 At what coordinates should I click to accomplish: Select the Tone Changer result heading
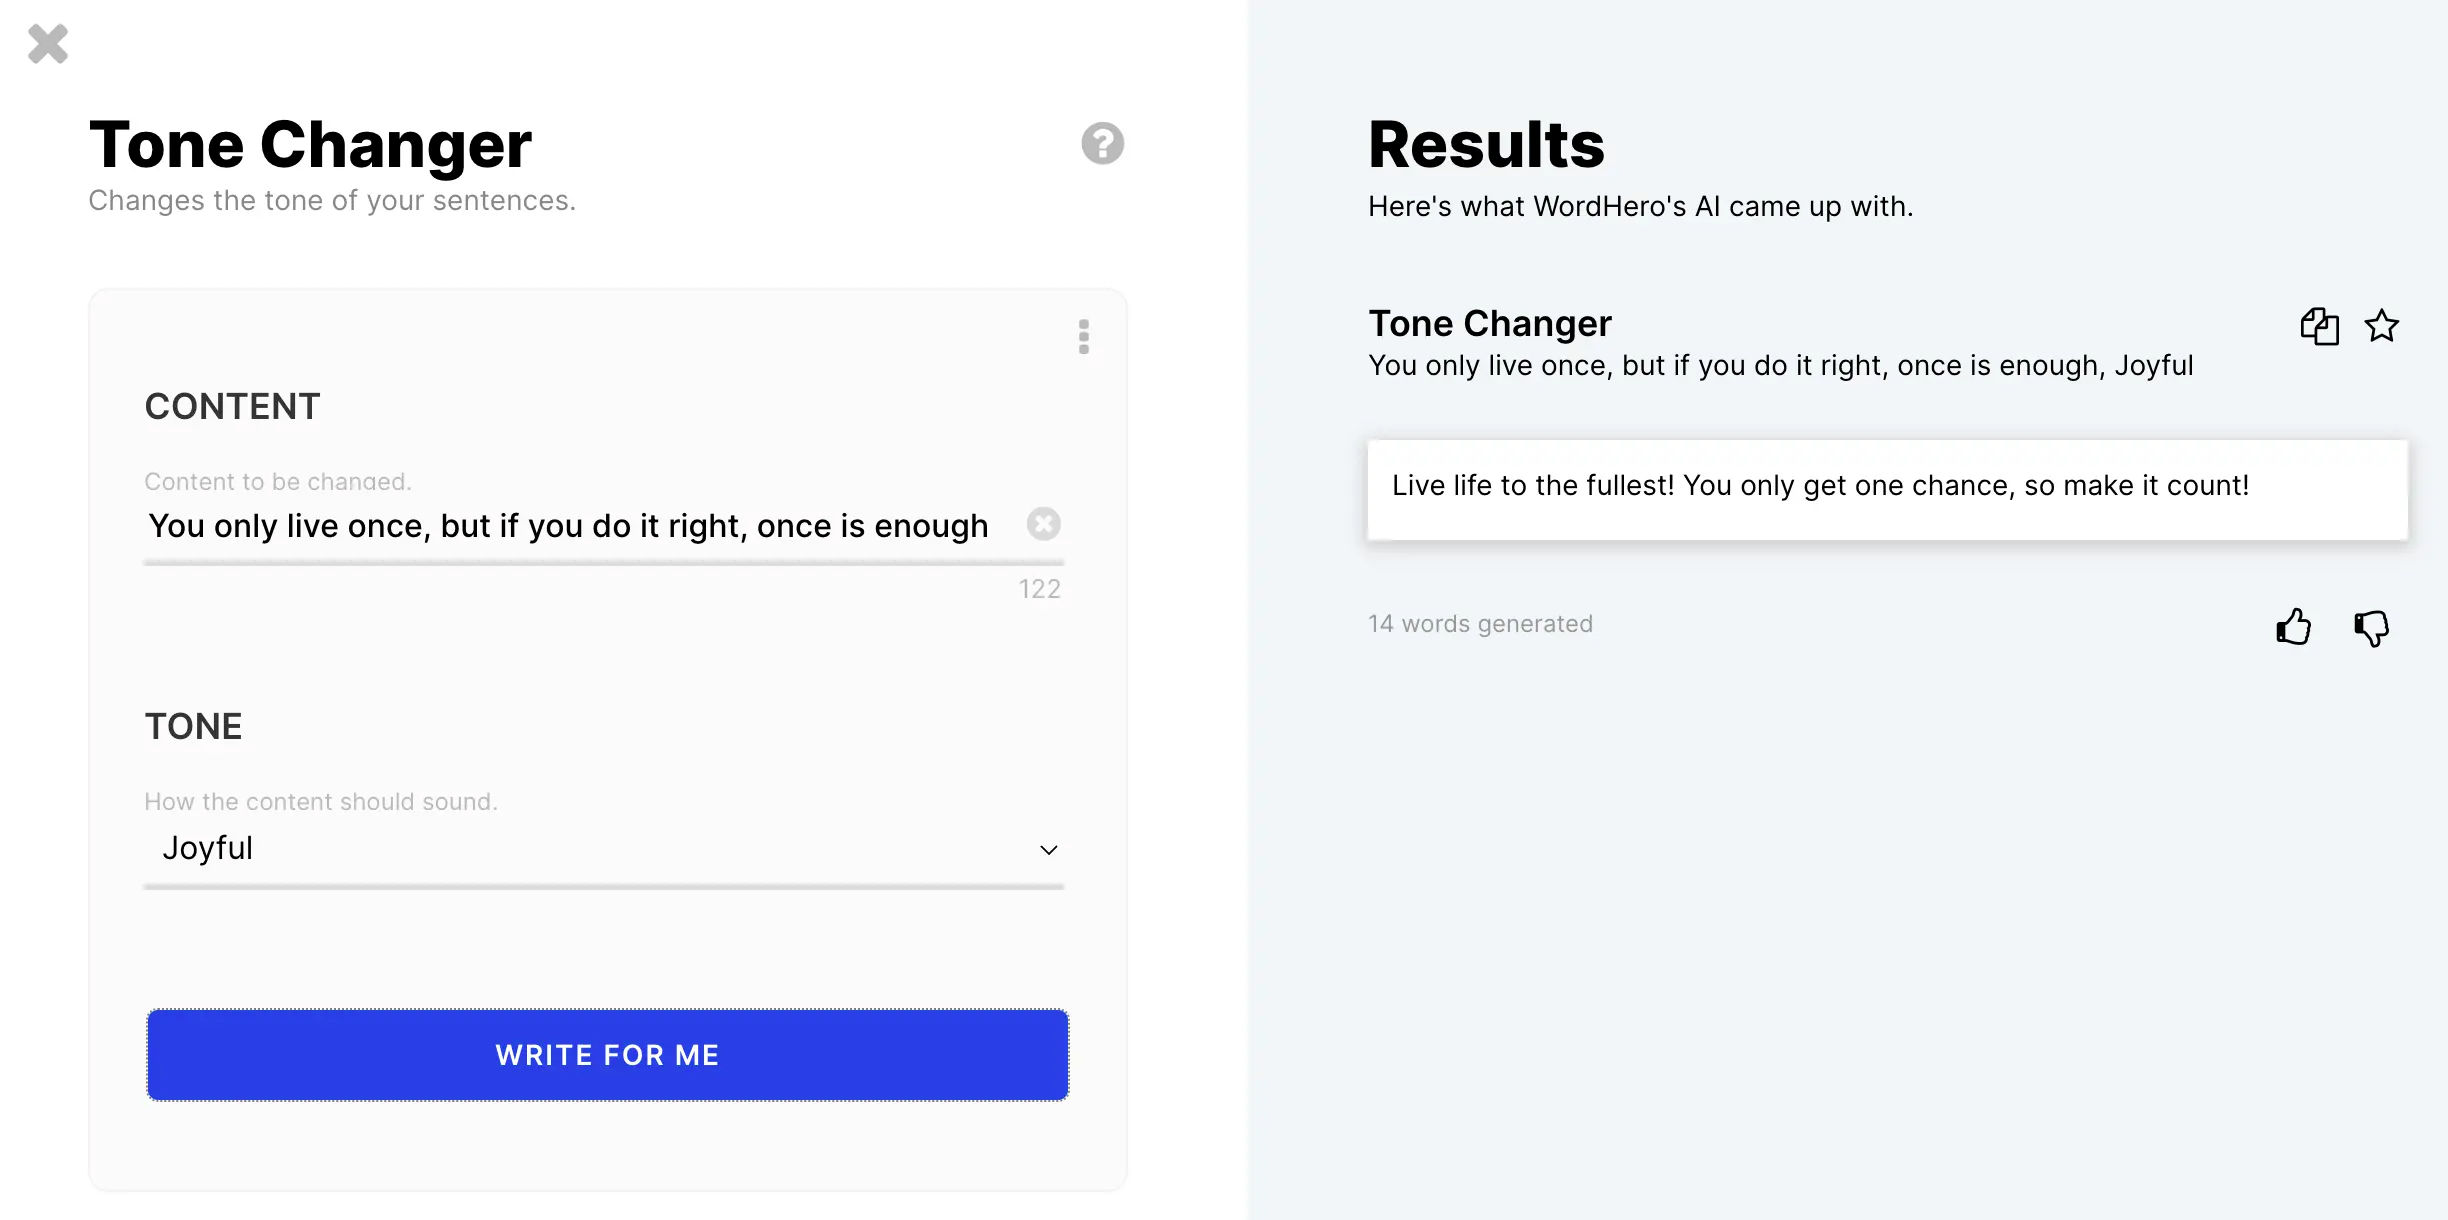(1489, 322)
